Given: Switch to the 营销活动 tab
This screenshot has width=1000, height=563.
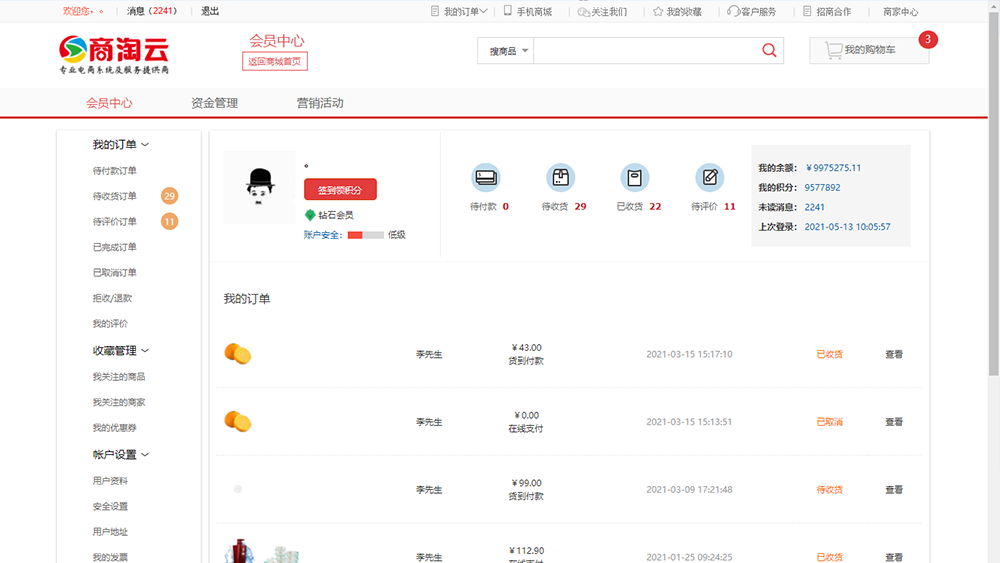Looking at the screenshot, I should pyautogui.click(x=319, y=103).
